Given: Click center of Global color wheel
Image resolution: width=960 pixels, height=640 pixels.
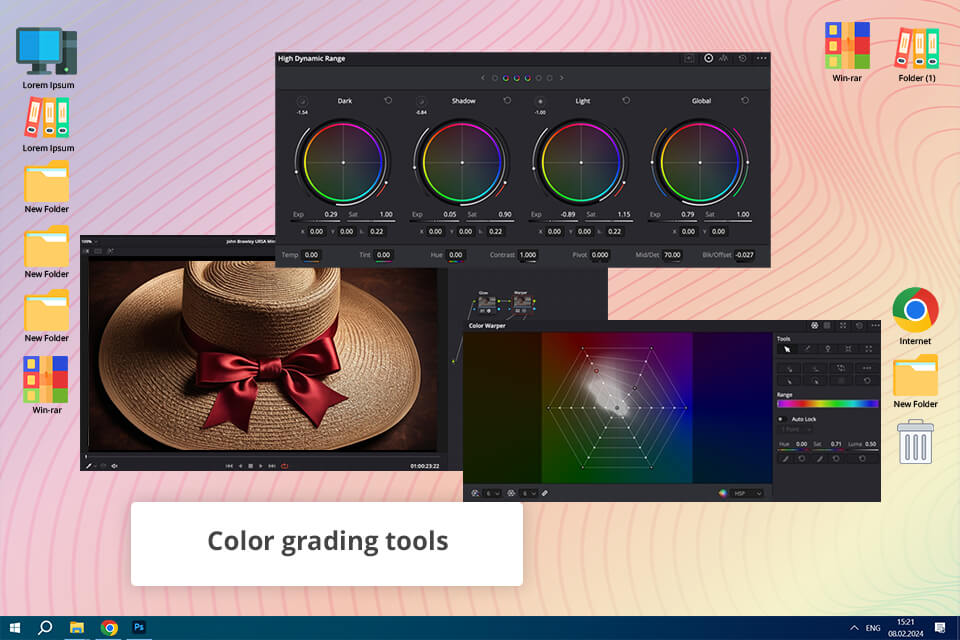Looking at the screenshot, I should 700,162.
